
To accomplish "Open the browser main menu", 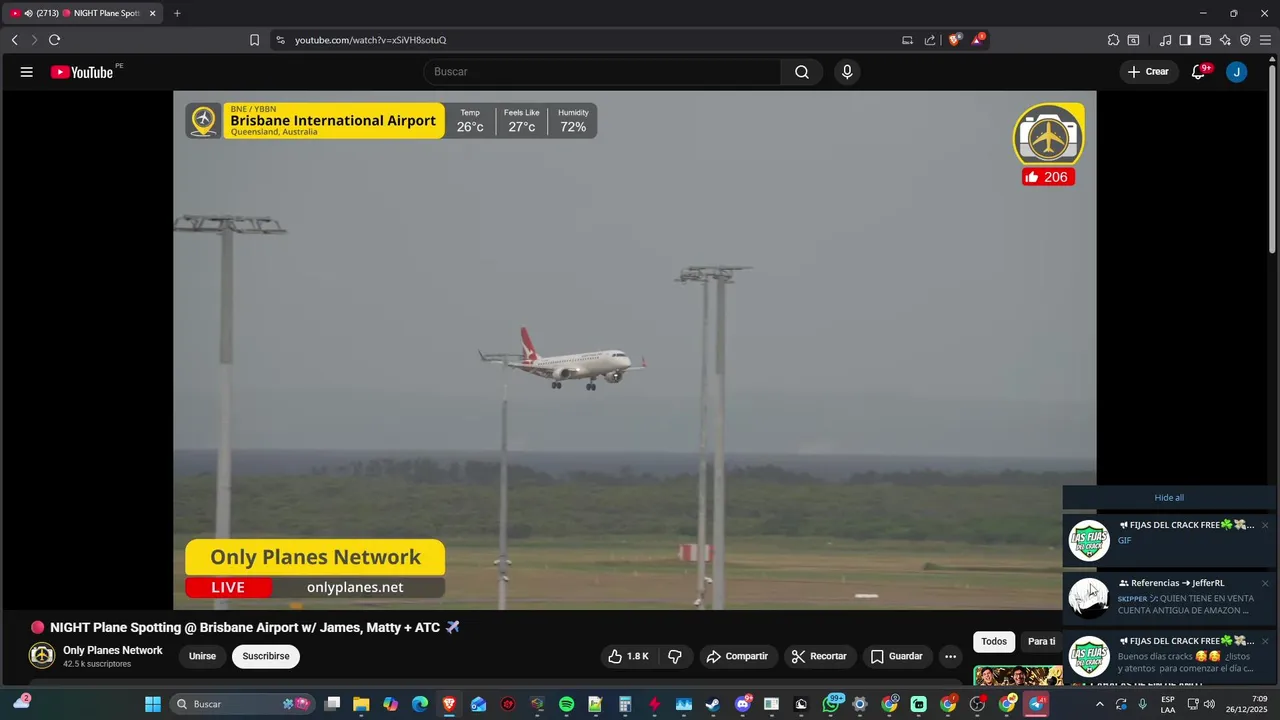I will click(1265, 40).
